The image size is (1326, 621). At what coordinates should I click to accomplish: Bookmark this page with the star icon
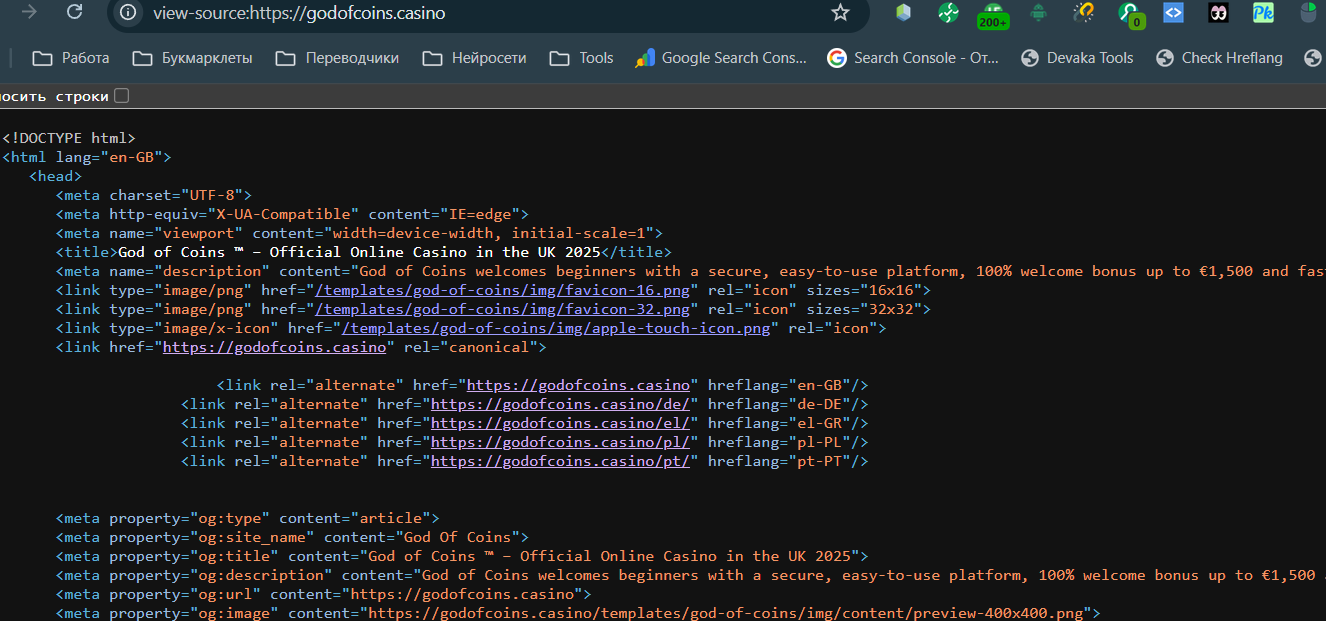point(840,13)
